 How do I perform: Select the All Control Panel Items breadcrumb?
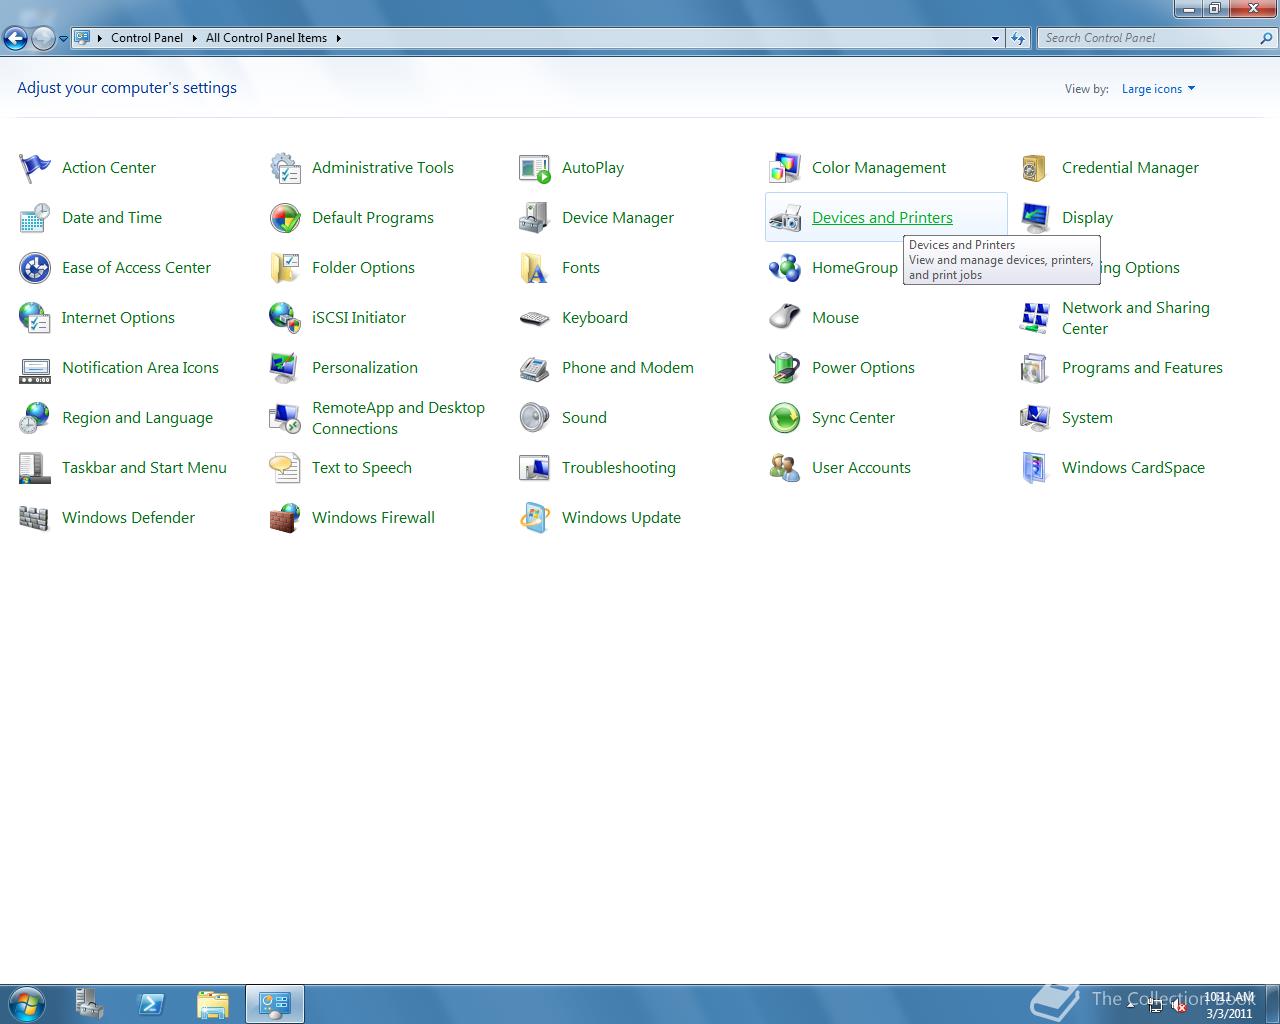point(266,38)
